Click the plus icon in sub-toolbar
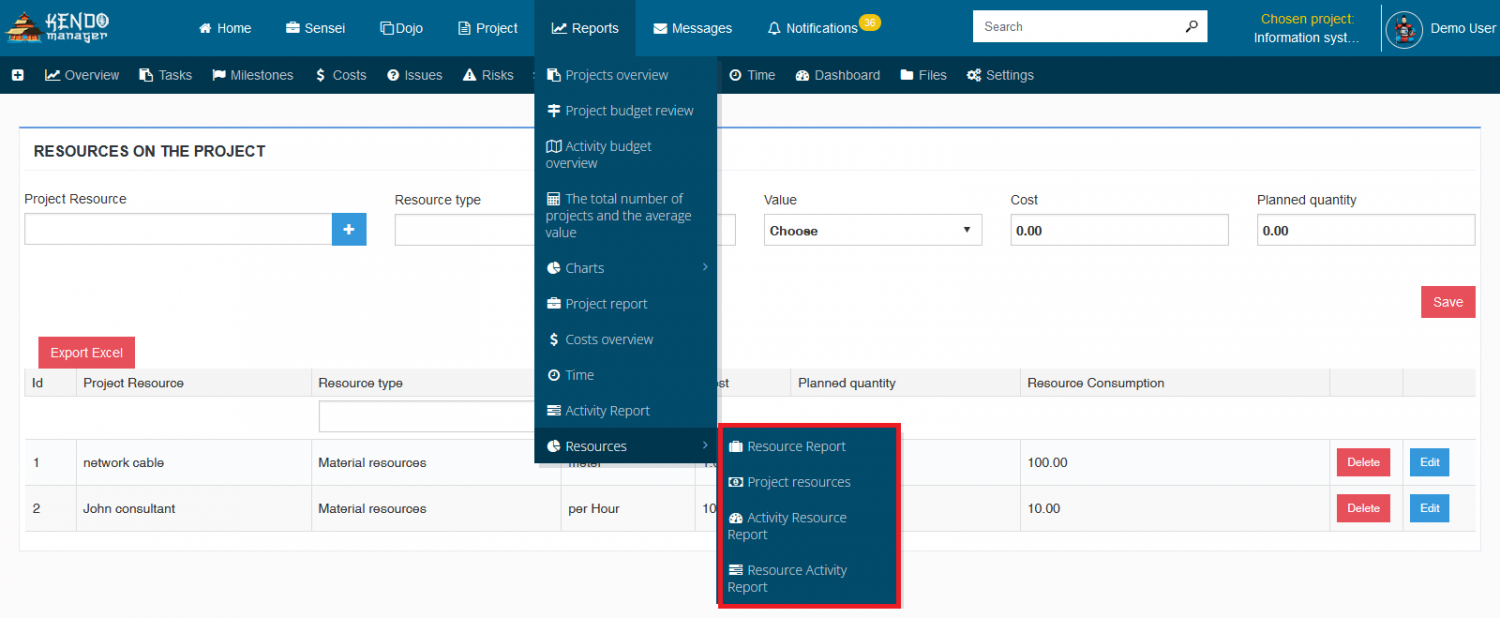This screenshot has height=618, width=1500. pos(18,75)
